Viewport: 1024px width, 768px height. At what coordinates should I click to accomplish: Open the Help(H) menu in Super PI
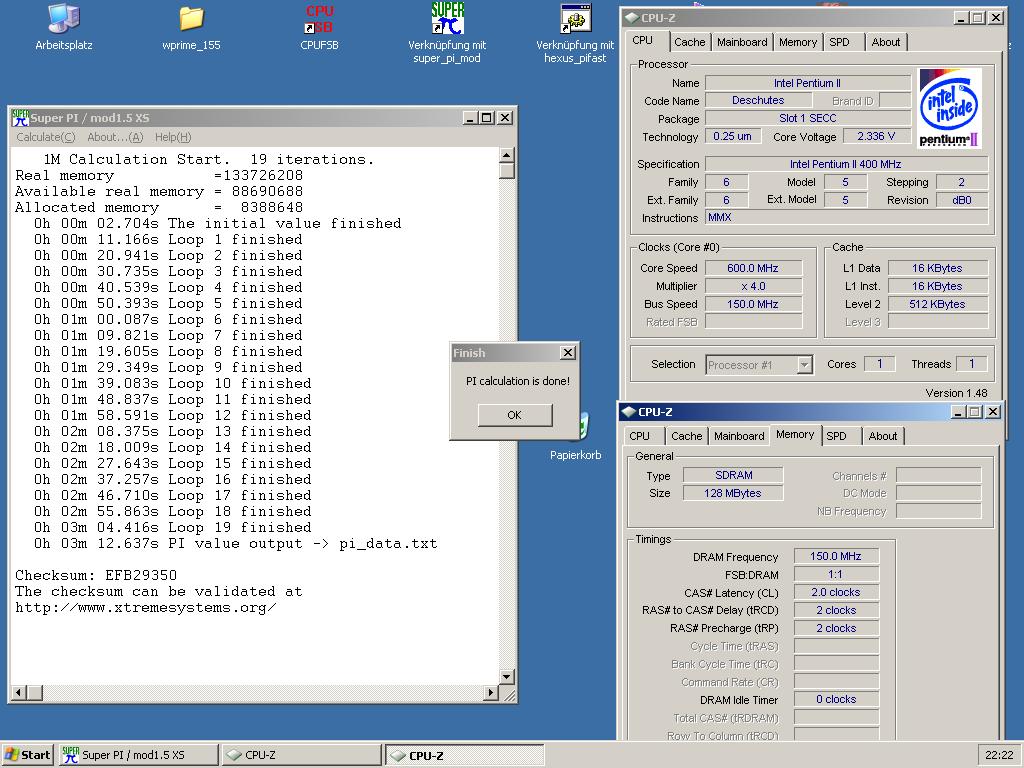173,137
